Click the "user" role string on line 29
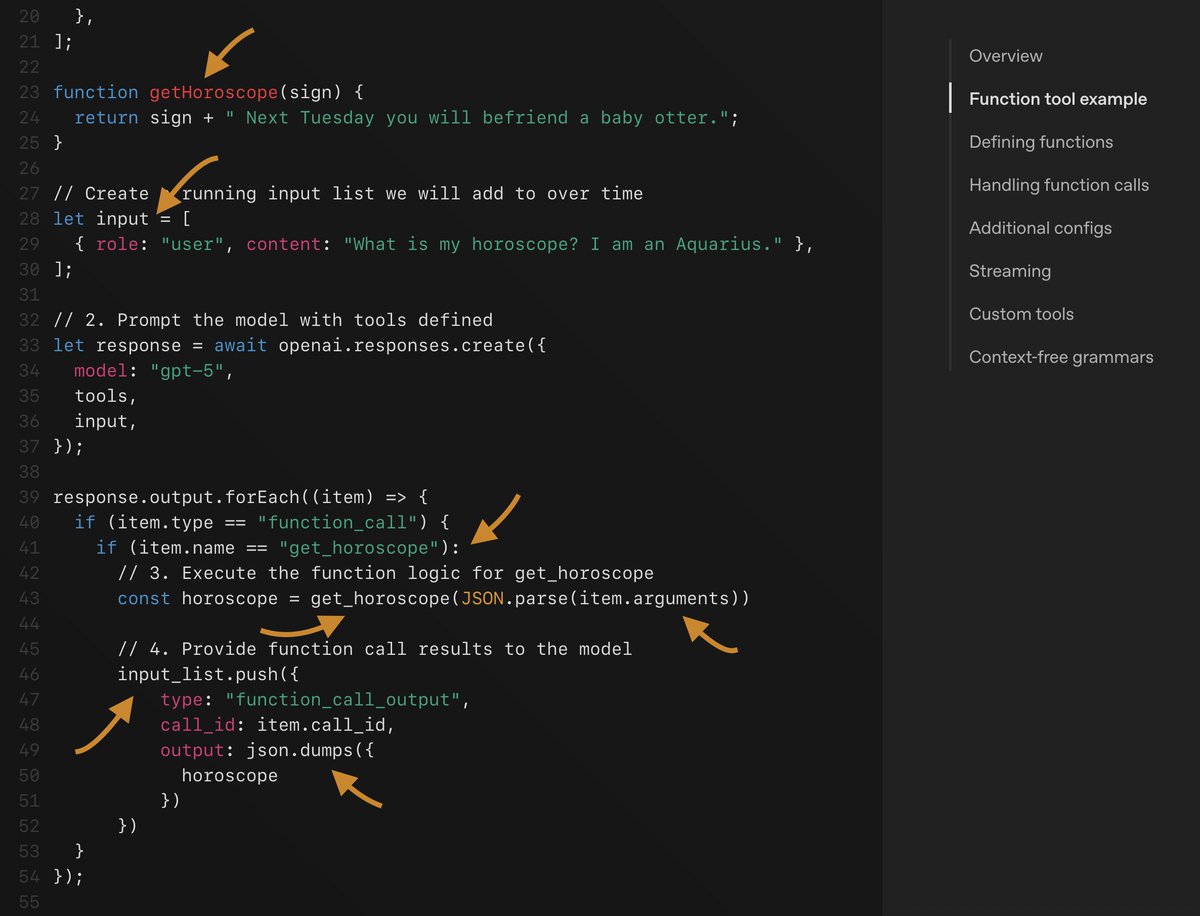The height and width of the screenshot is (916, 1200). [192, 244]
